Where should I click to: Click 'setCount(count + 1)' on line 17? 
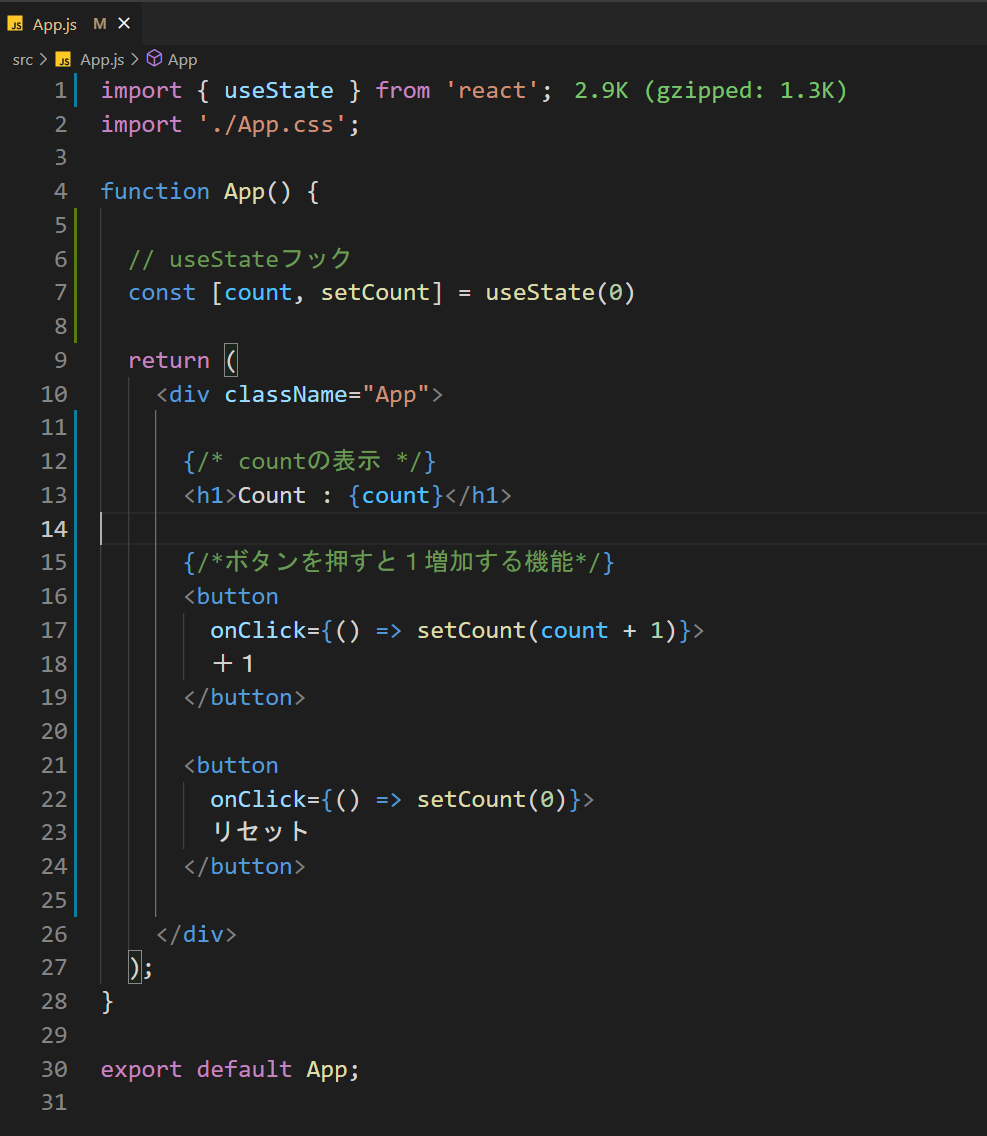pyautogui.click(x=547, y=630)
